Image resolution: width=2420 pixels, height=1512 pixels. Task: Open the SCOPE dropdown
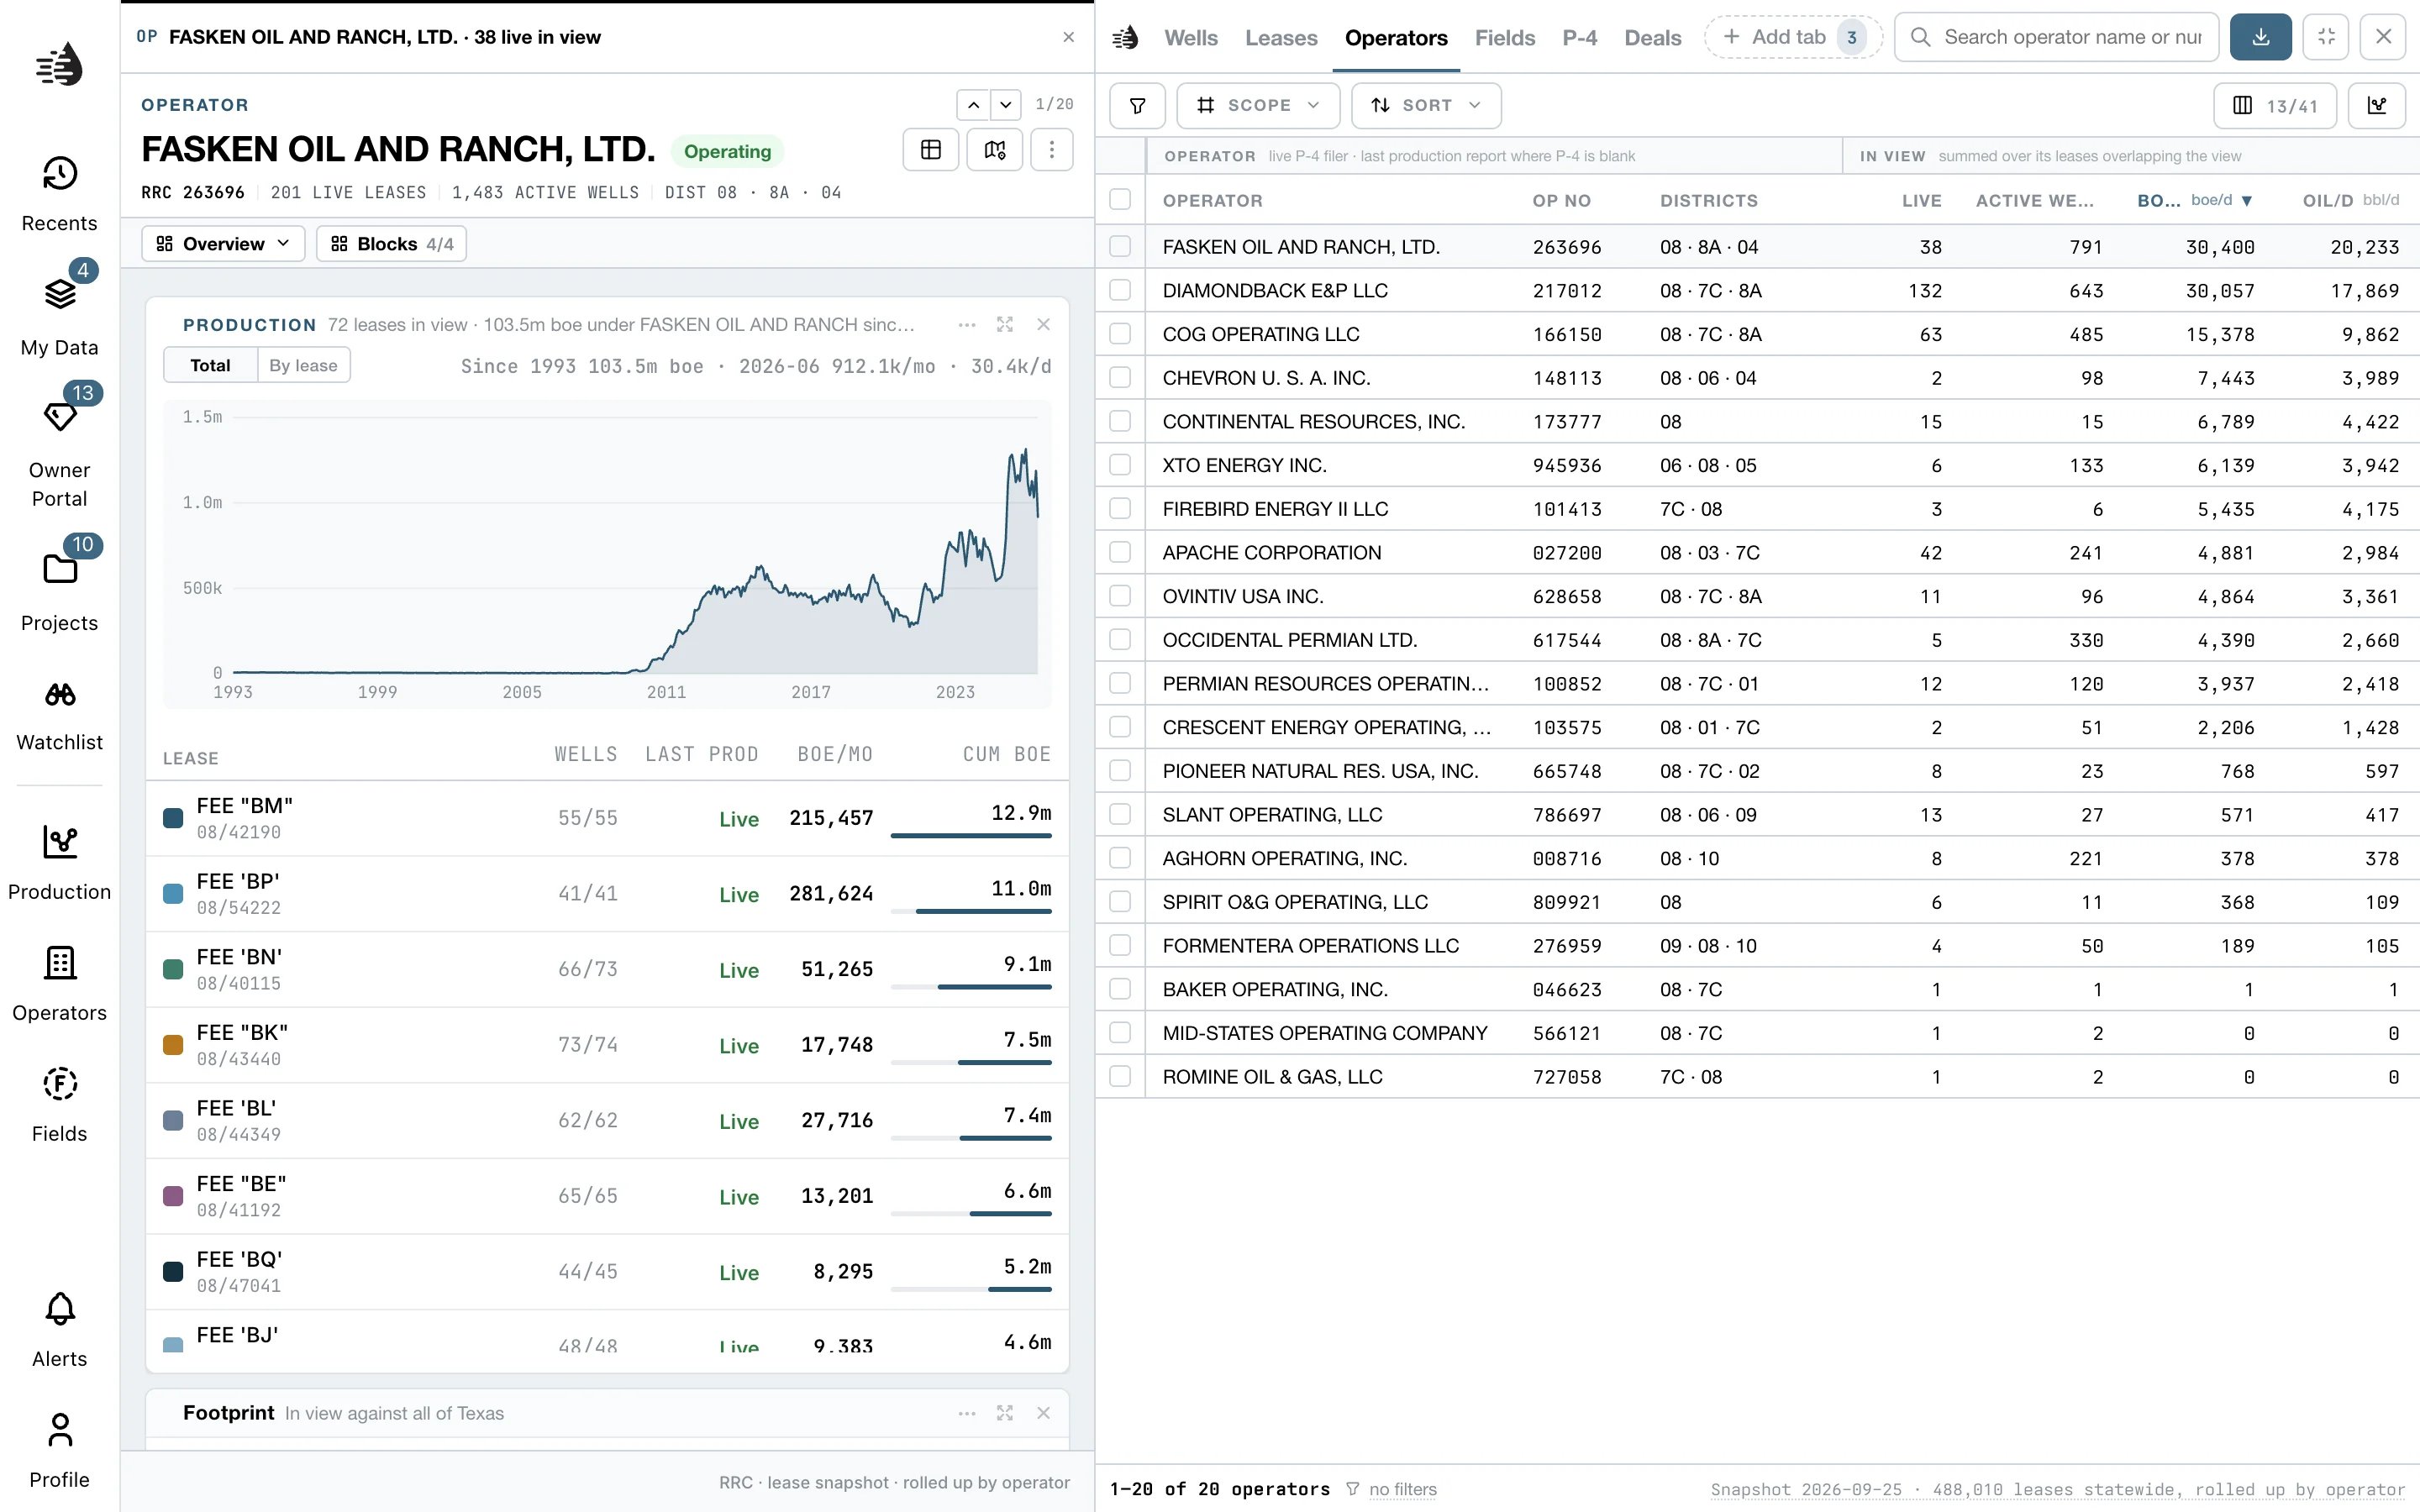point(1258,105)
